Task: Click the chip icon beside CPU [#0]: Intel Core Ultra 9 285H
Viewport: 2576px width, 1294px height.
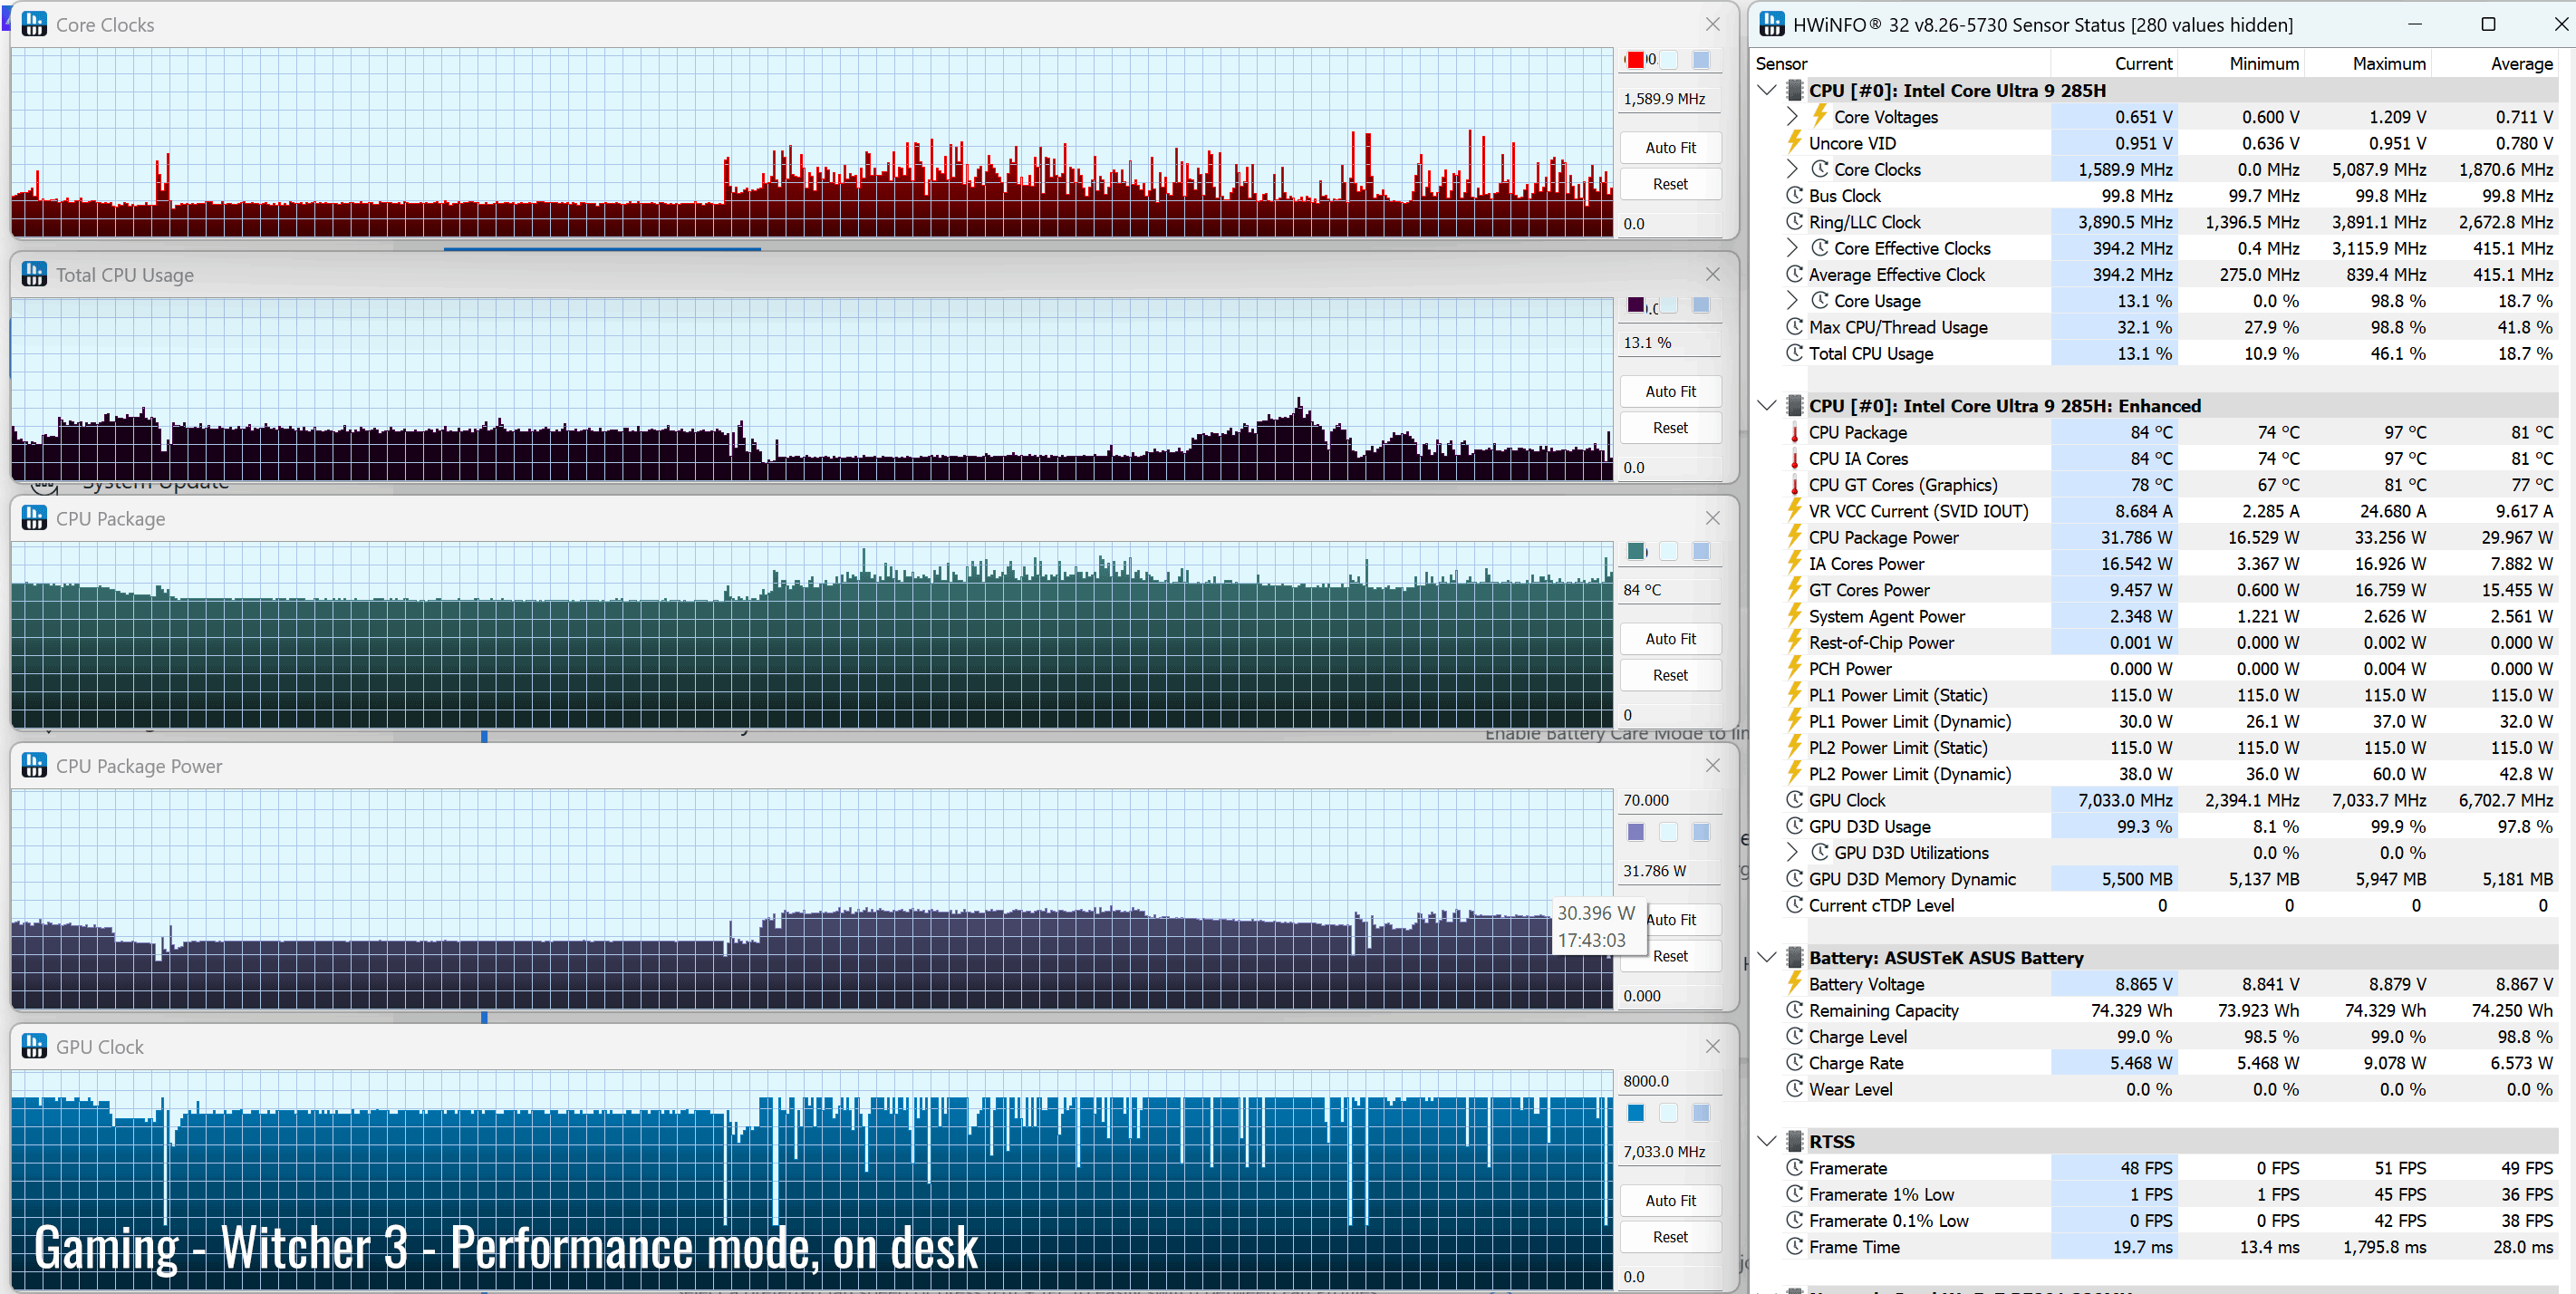Action: coord(1795,90)
